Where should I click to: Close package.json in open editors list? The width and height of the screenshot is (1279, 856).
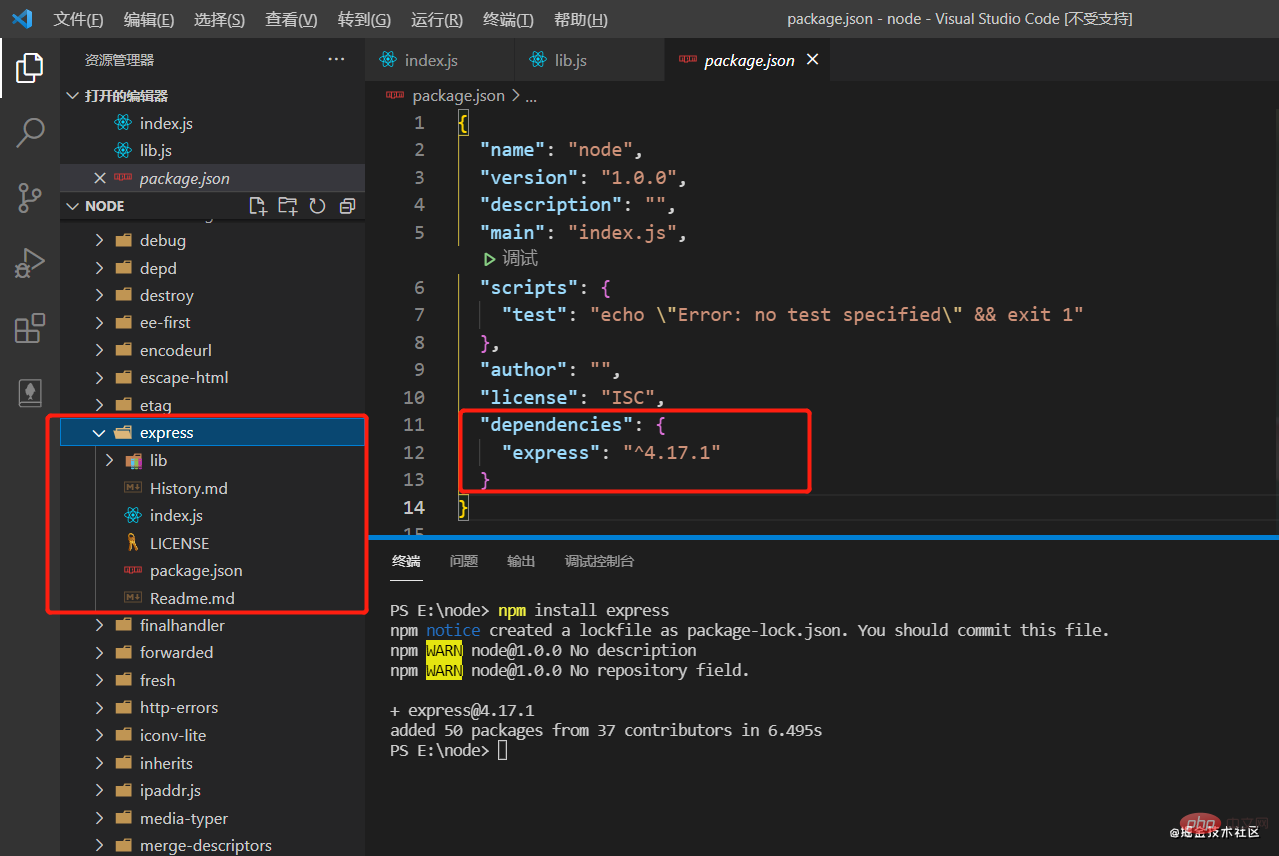point(99,178)
